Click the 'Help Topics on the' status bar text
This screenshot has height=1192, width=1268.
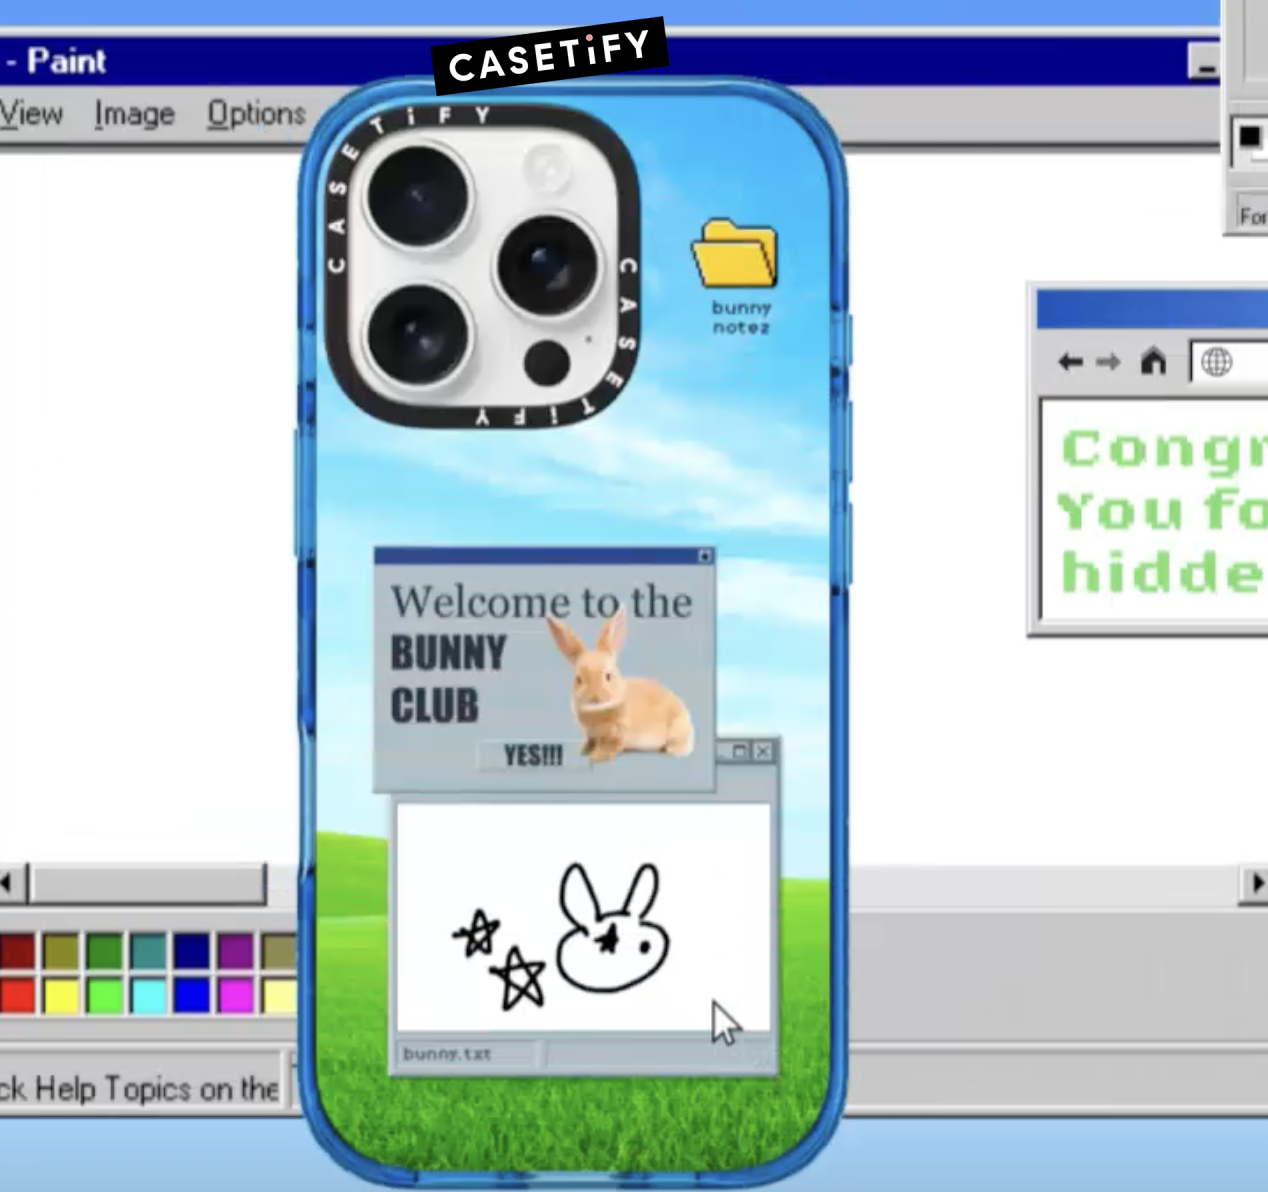[157, 1088]
